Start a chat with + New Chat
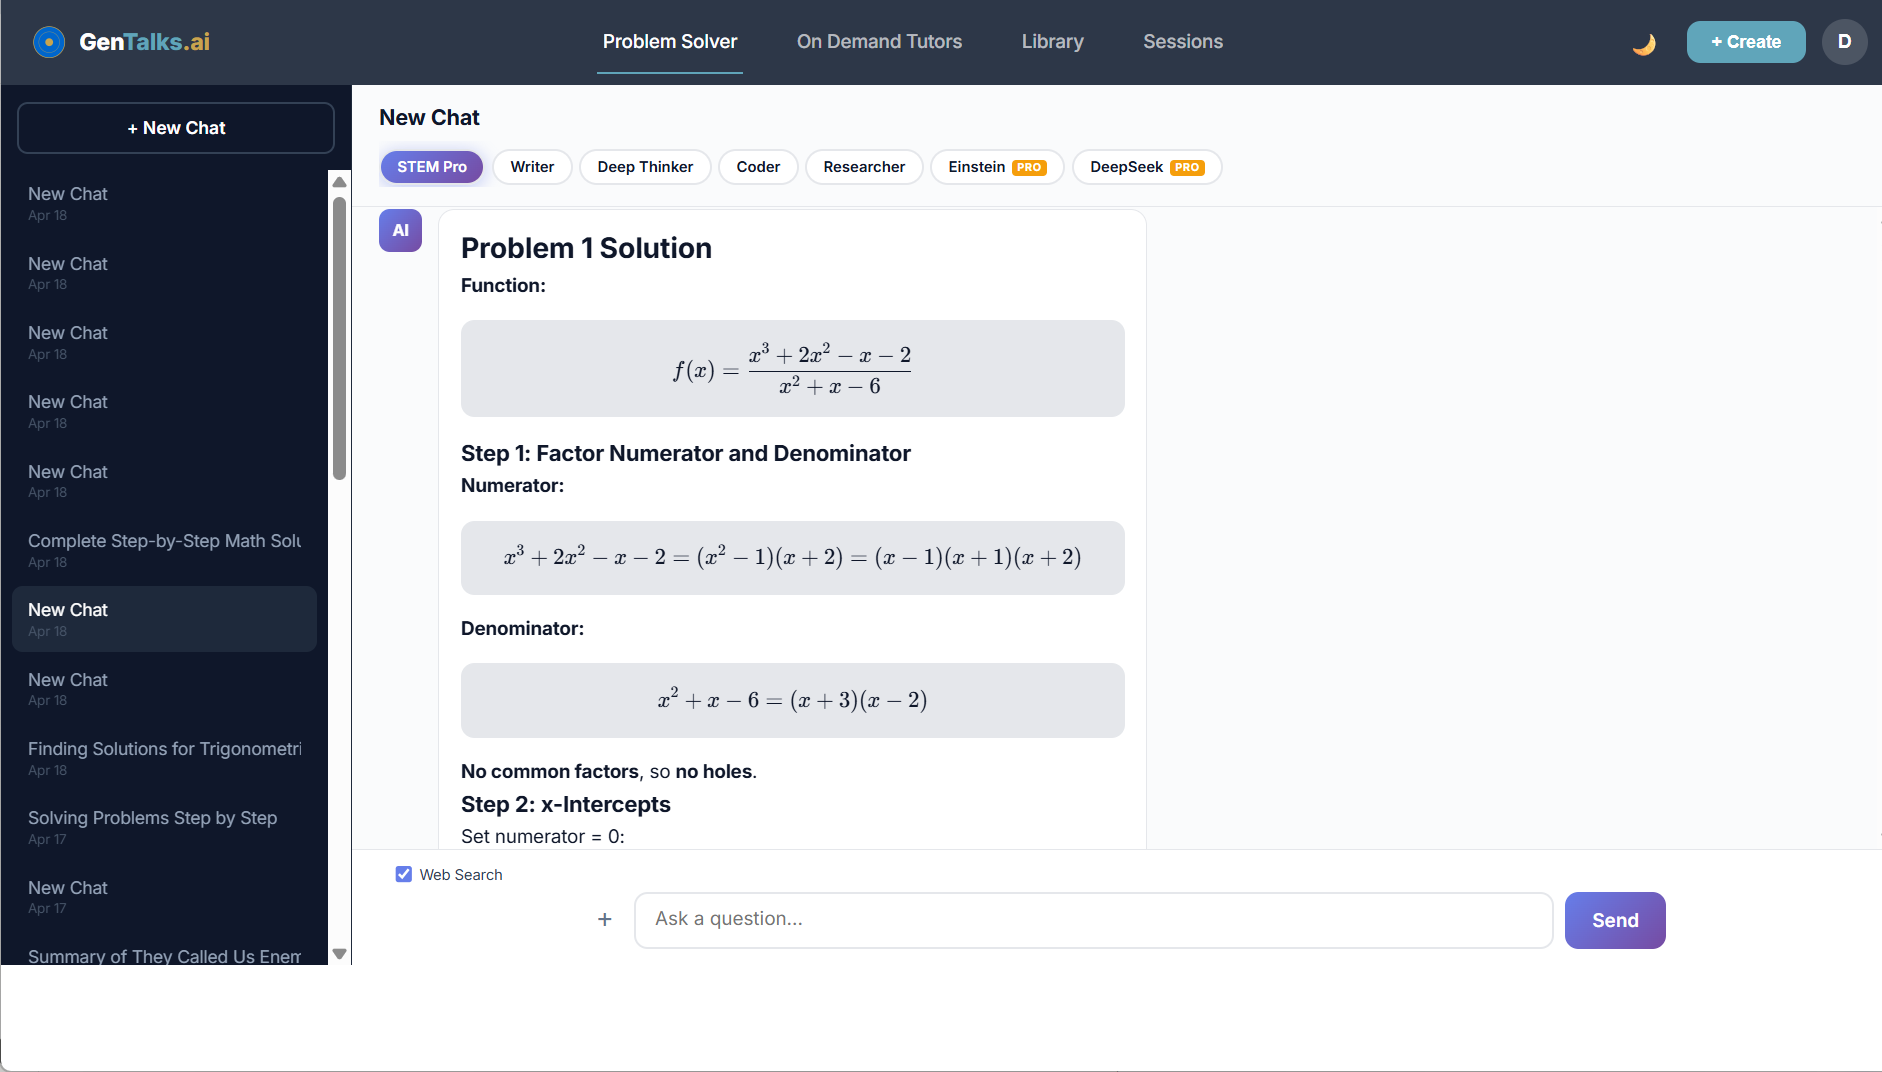1882x1072 pixels. pos(176,128)
